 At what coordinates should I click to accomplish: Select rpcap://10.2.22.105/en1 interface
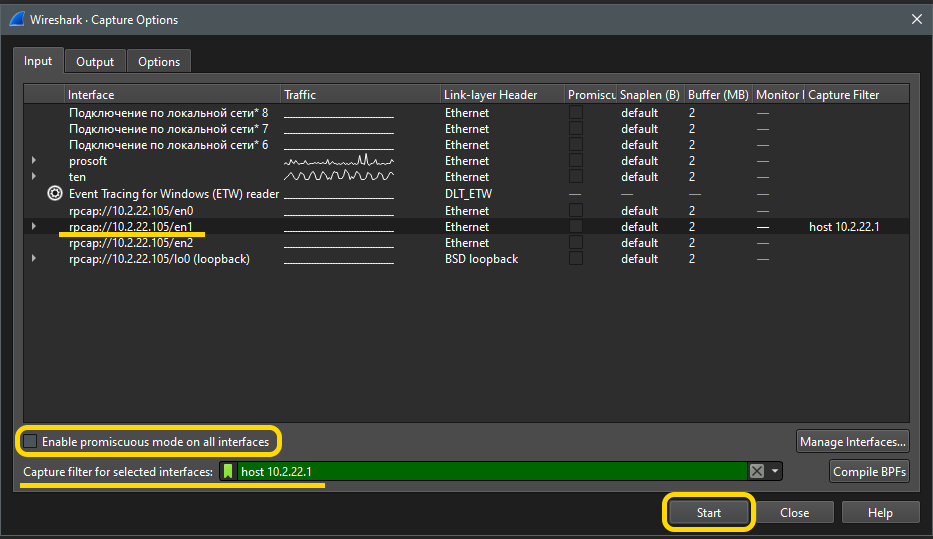pos(131,227)
